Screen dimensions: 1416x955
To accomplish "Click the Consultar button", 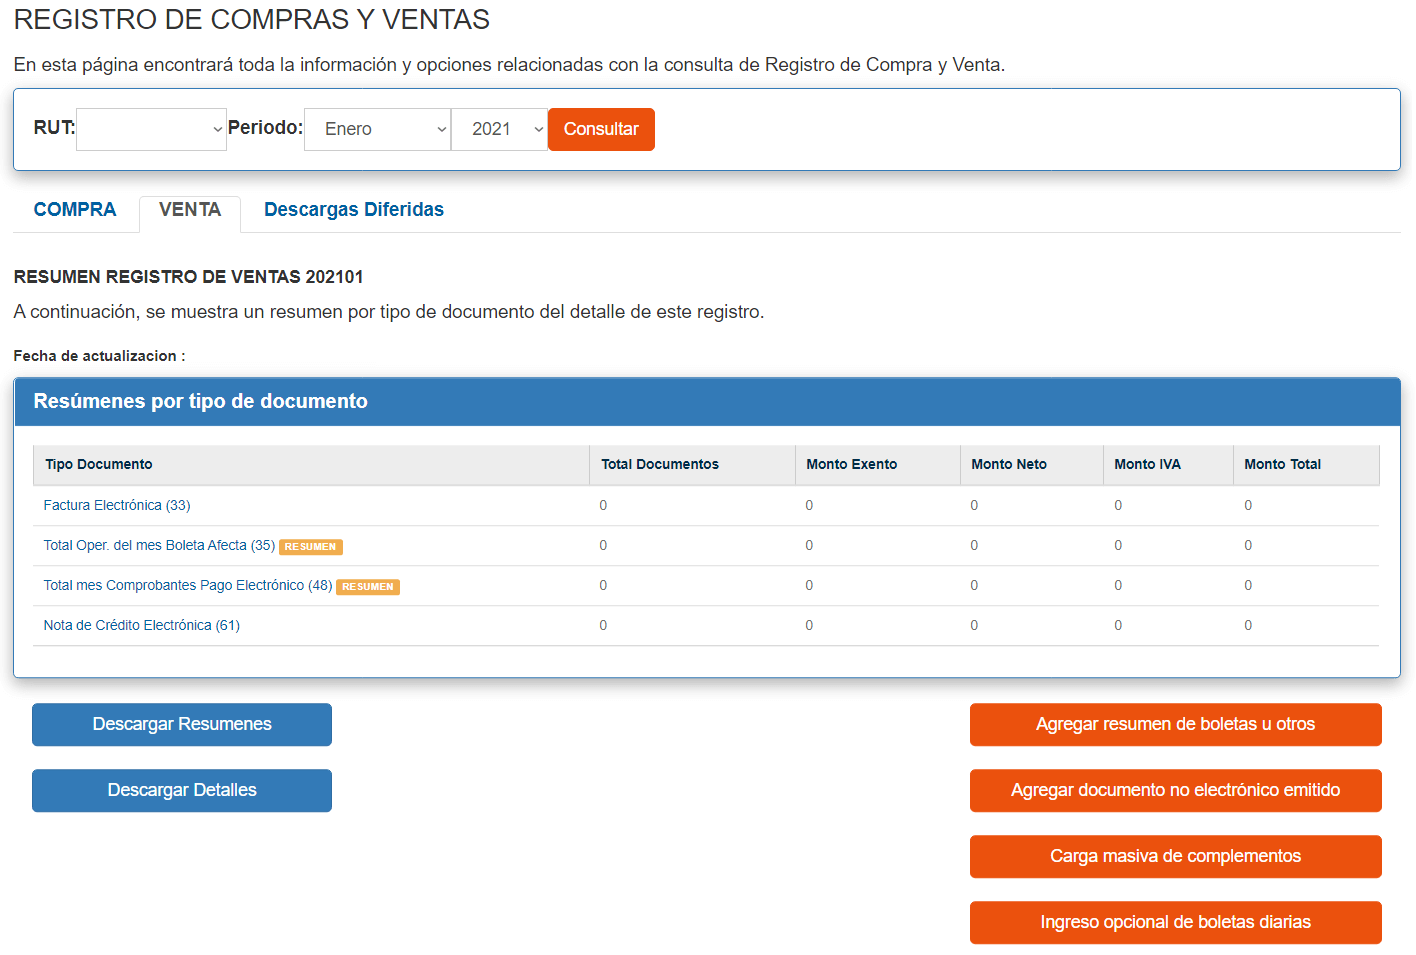I will (x=600, y=129).
